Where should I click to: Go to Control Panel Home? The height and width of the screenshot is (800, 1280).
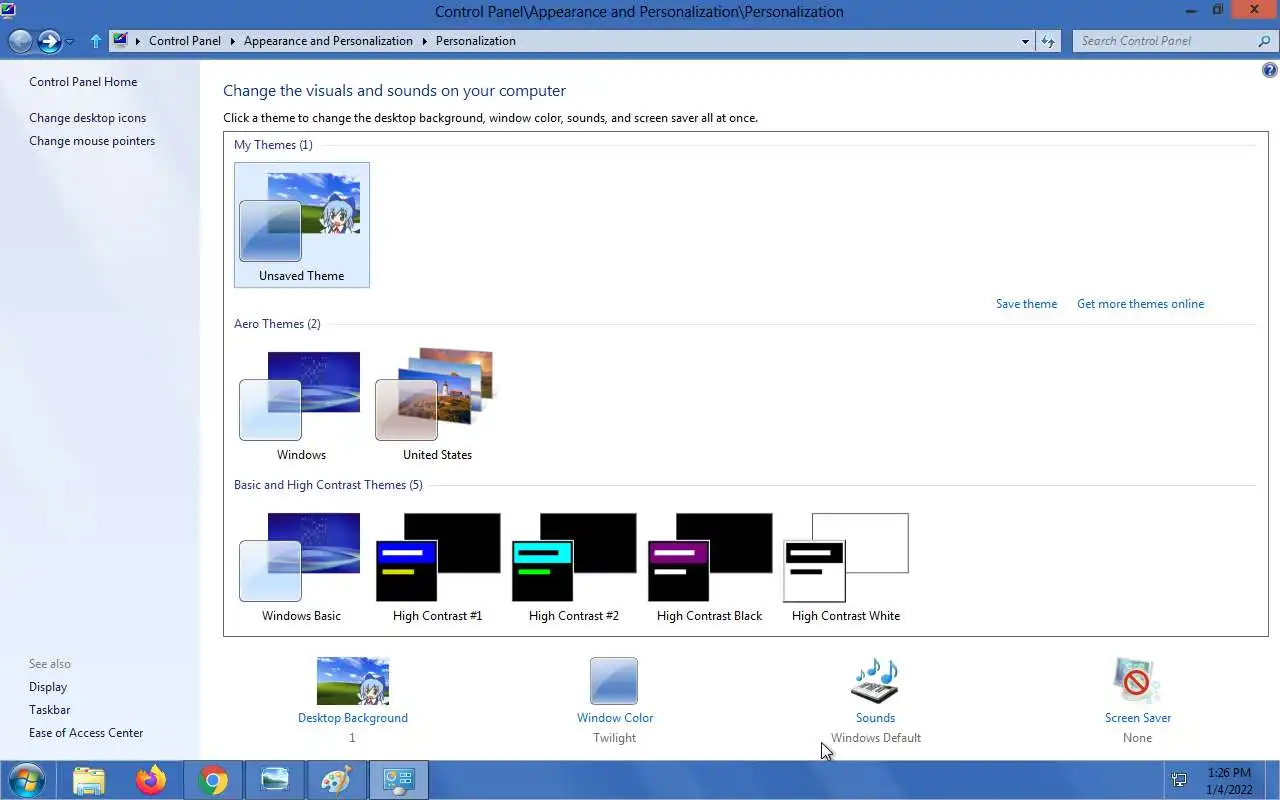pyautogui.click(x=83, y=82)
